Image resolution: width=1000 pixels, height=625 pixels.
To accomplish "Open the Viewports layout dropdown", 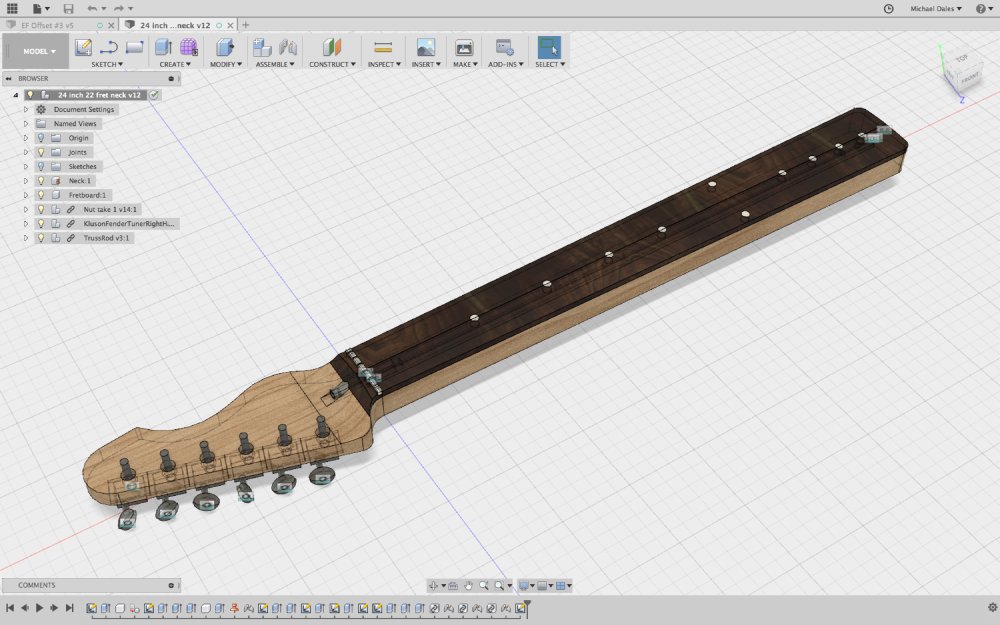I will click(564, 585).
